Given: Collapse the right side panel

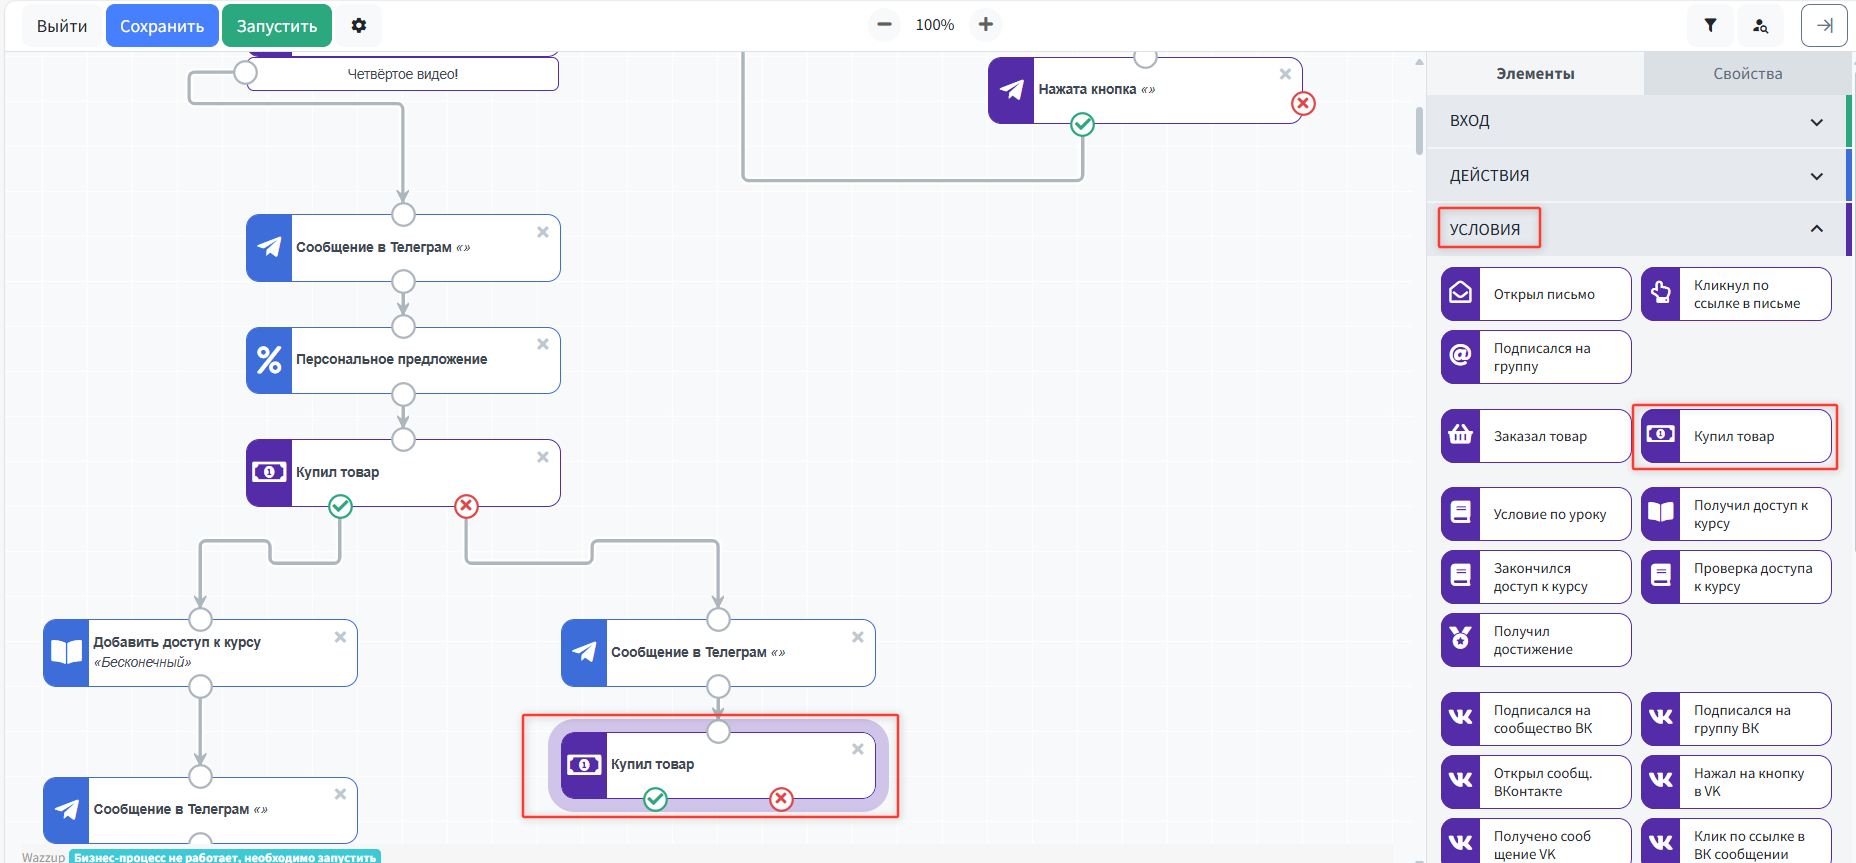Looking at the screenshot, I should point(1824,26).
